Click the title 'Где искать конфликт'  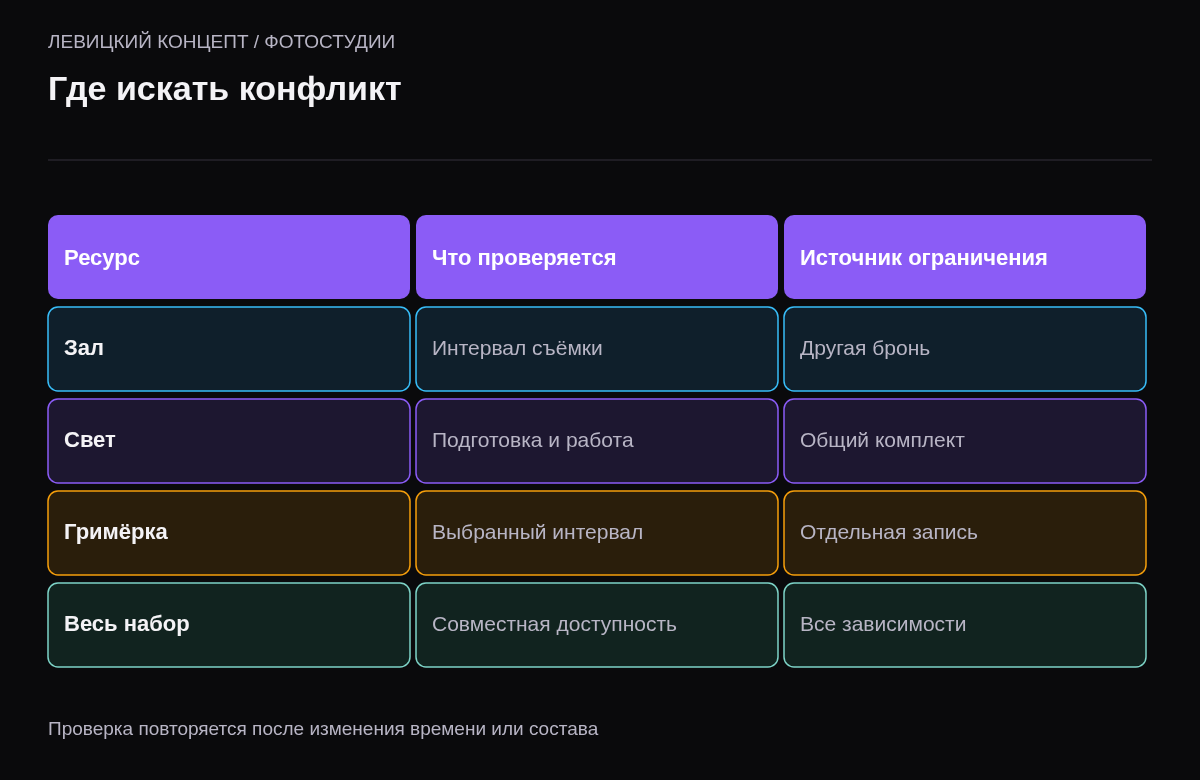pos(224,89)
